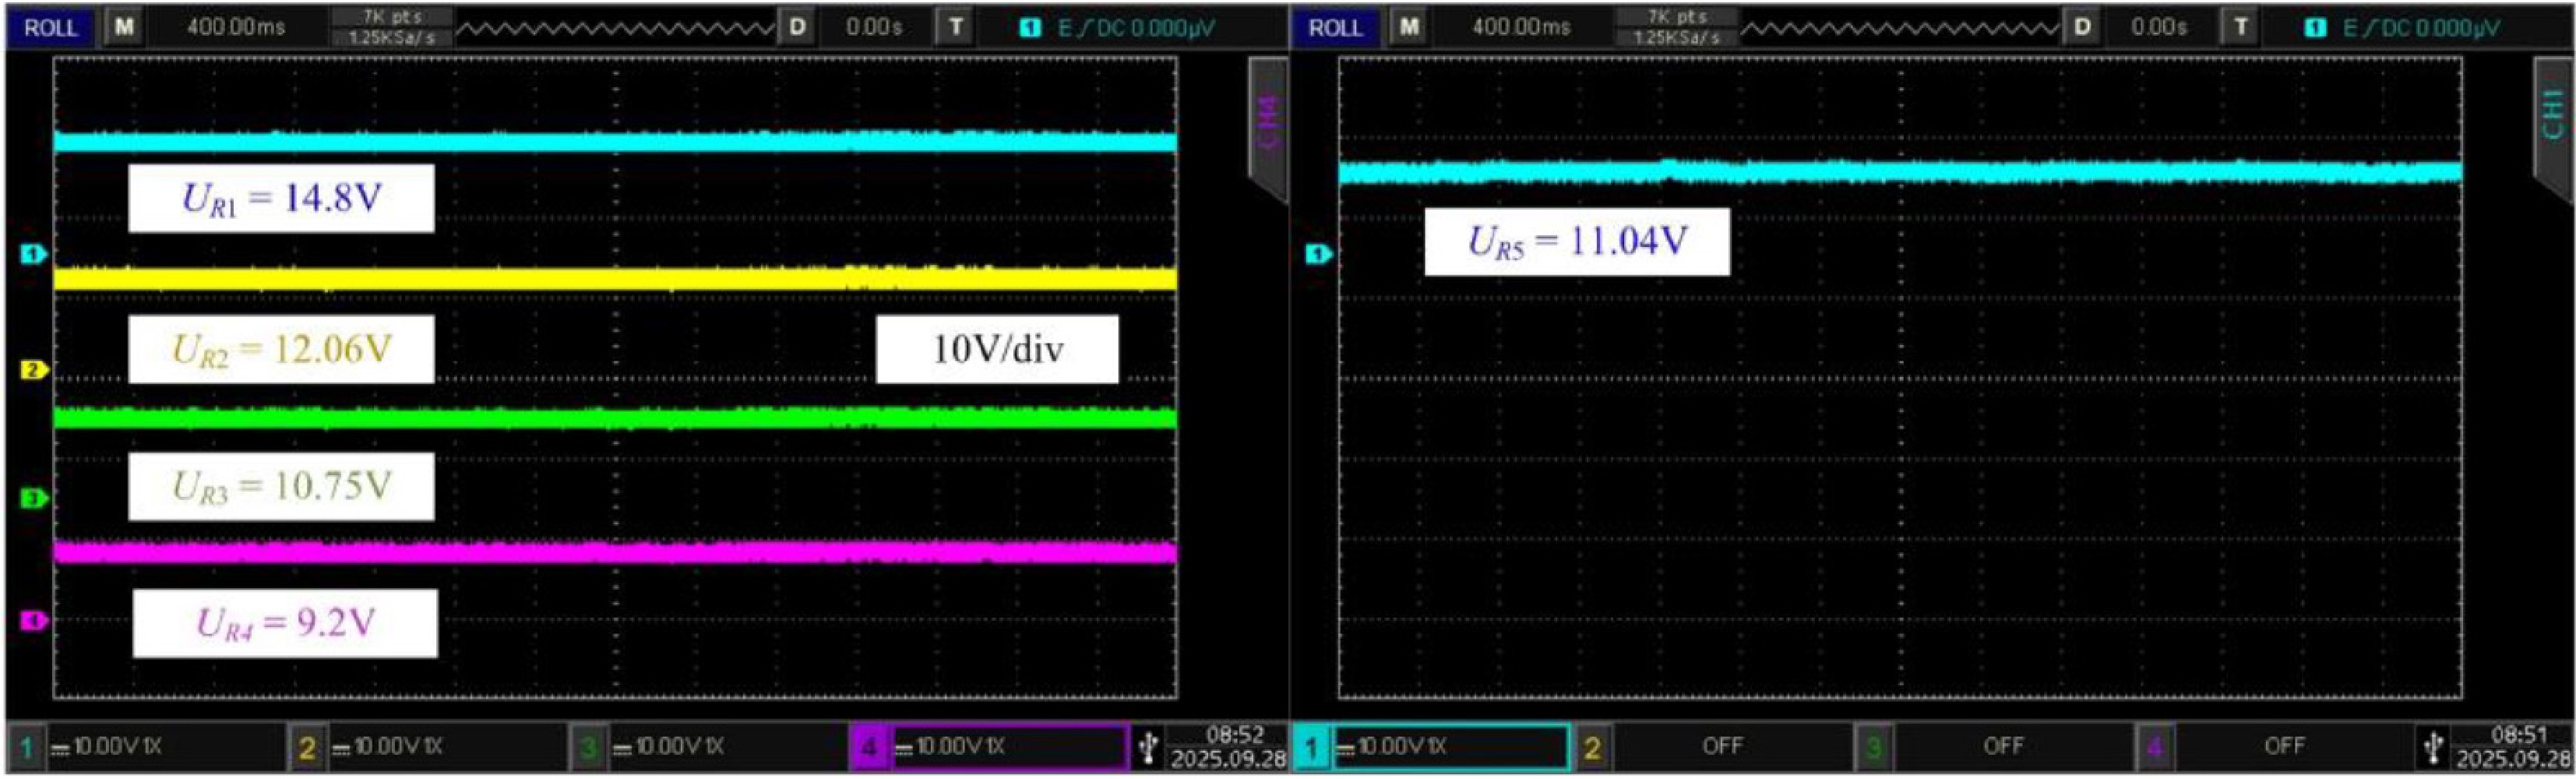Click the 0.00s delay value in right scope
The height and width of the screenshot is (779, 2576).
(x=2158, y=27)
